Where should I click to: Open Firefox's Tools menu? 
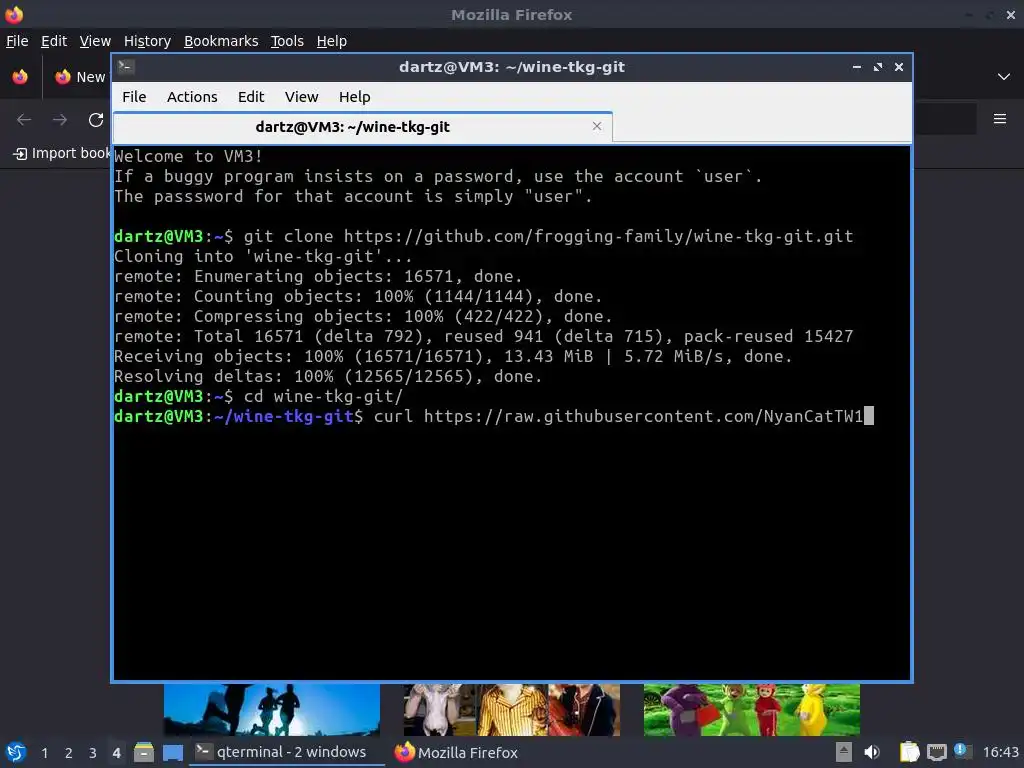[x=287, y=41]
